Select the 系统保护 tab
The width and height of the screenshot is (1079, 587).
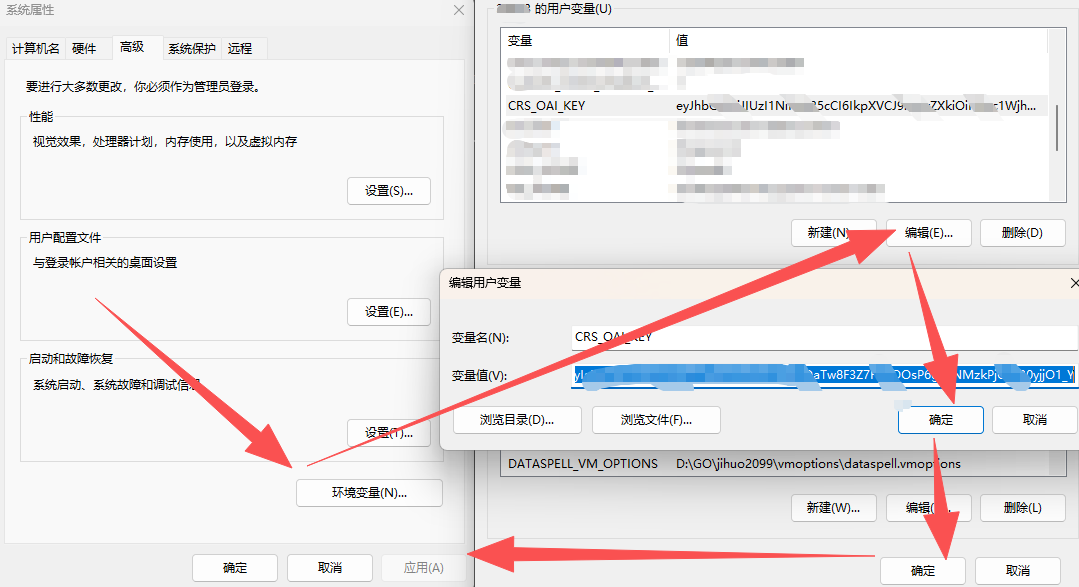click(191, 48)
